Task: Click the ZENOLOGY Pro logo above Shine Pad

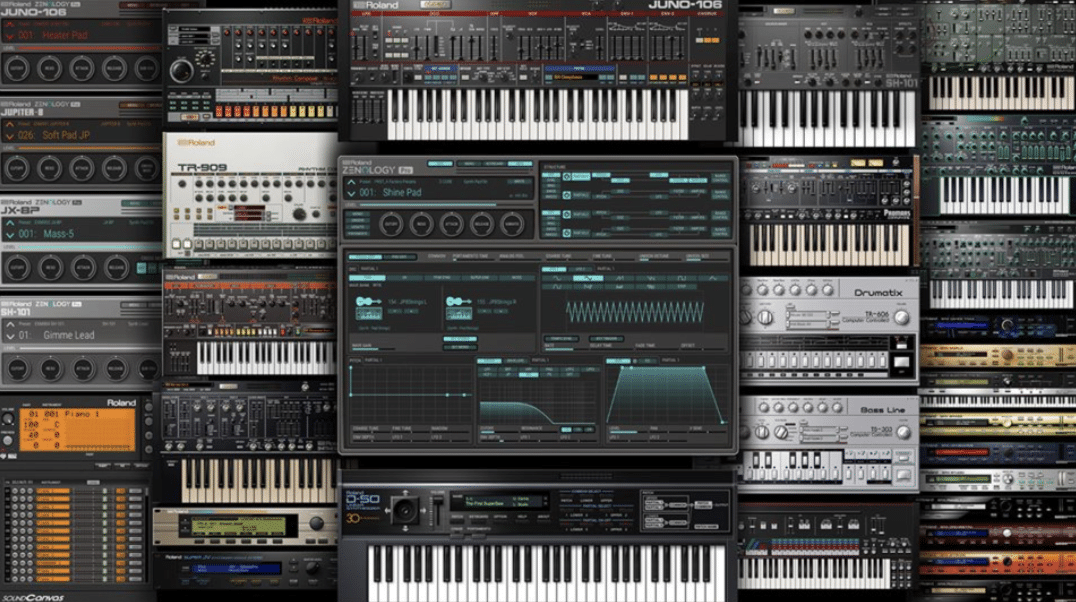Action: coord(377,169)
